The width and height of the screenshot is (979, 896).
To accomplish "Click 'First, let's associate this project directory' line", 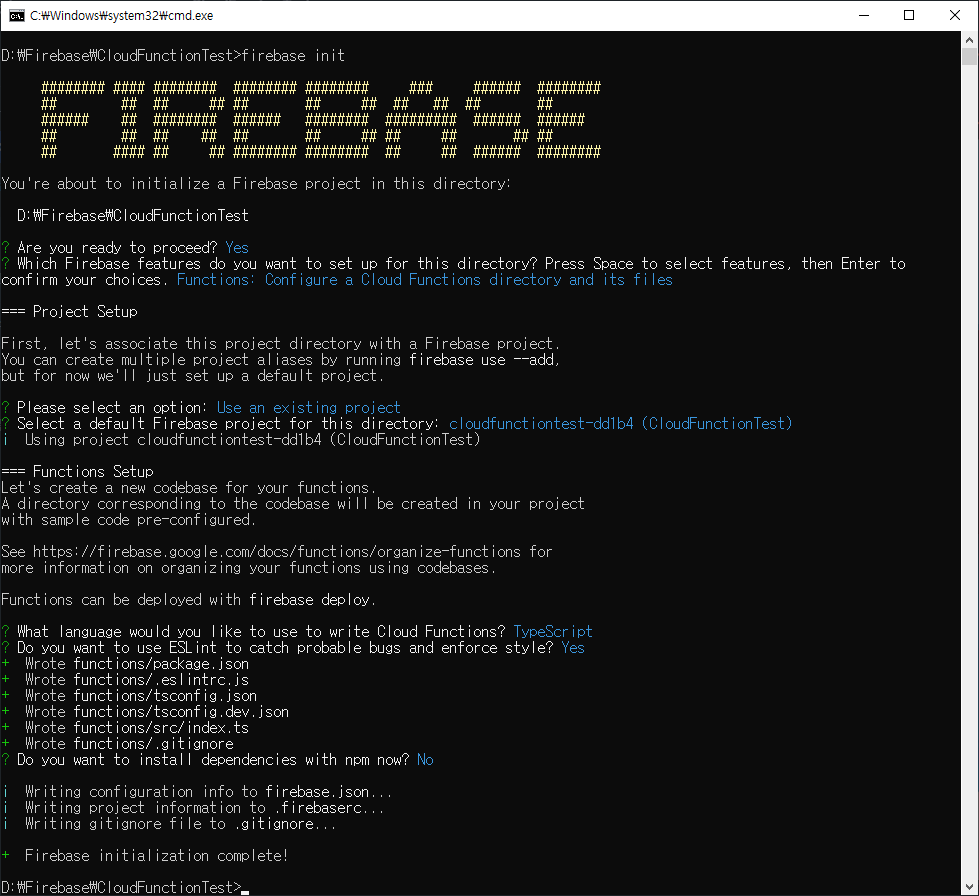I will click(x=281, y=343).
